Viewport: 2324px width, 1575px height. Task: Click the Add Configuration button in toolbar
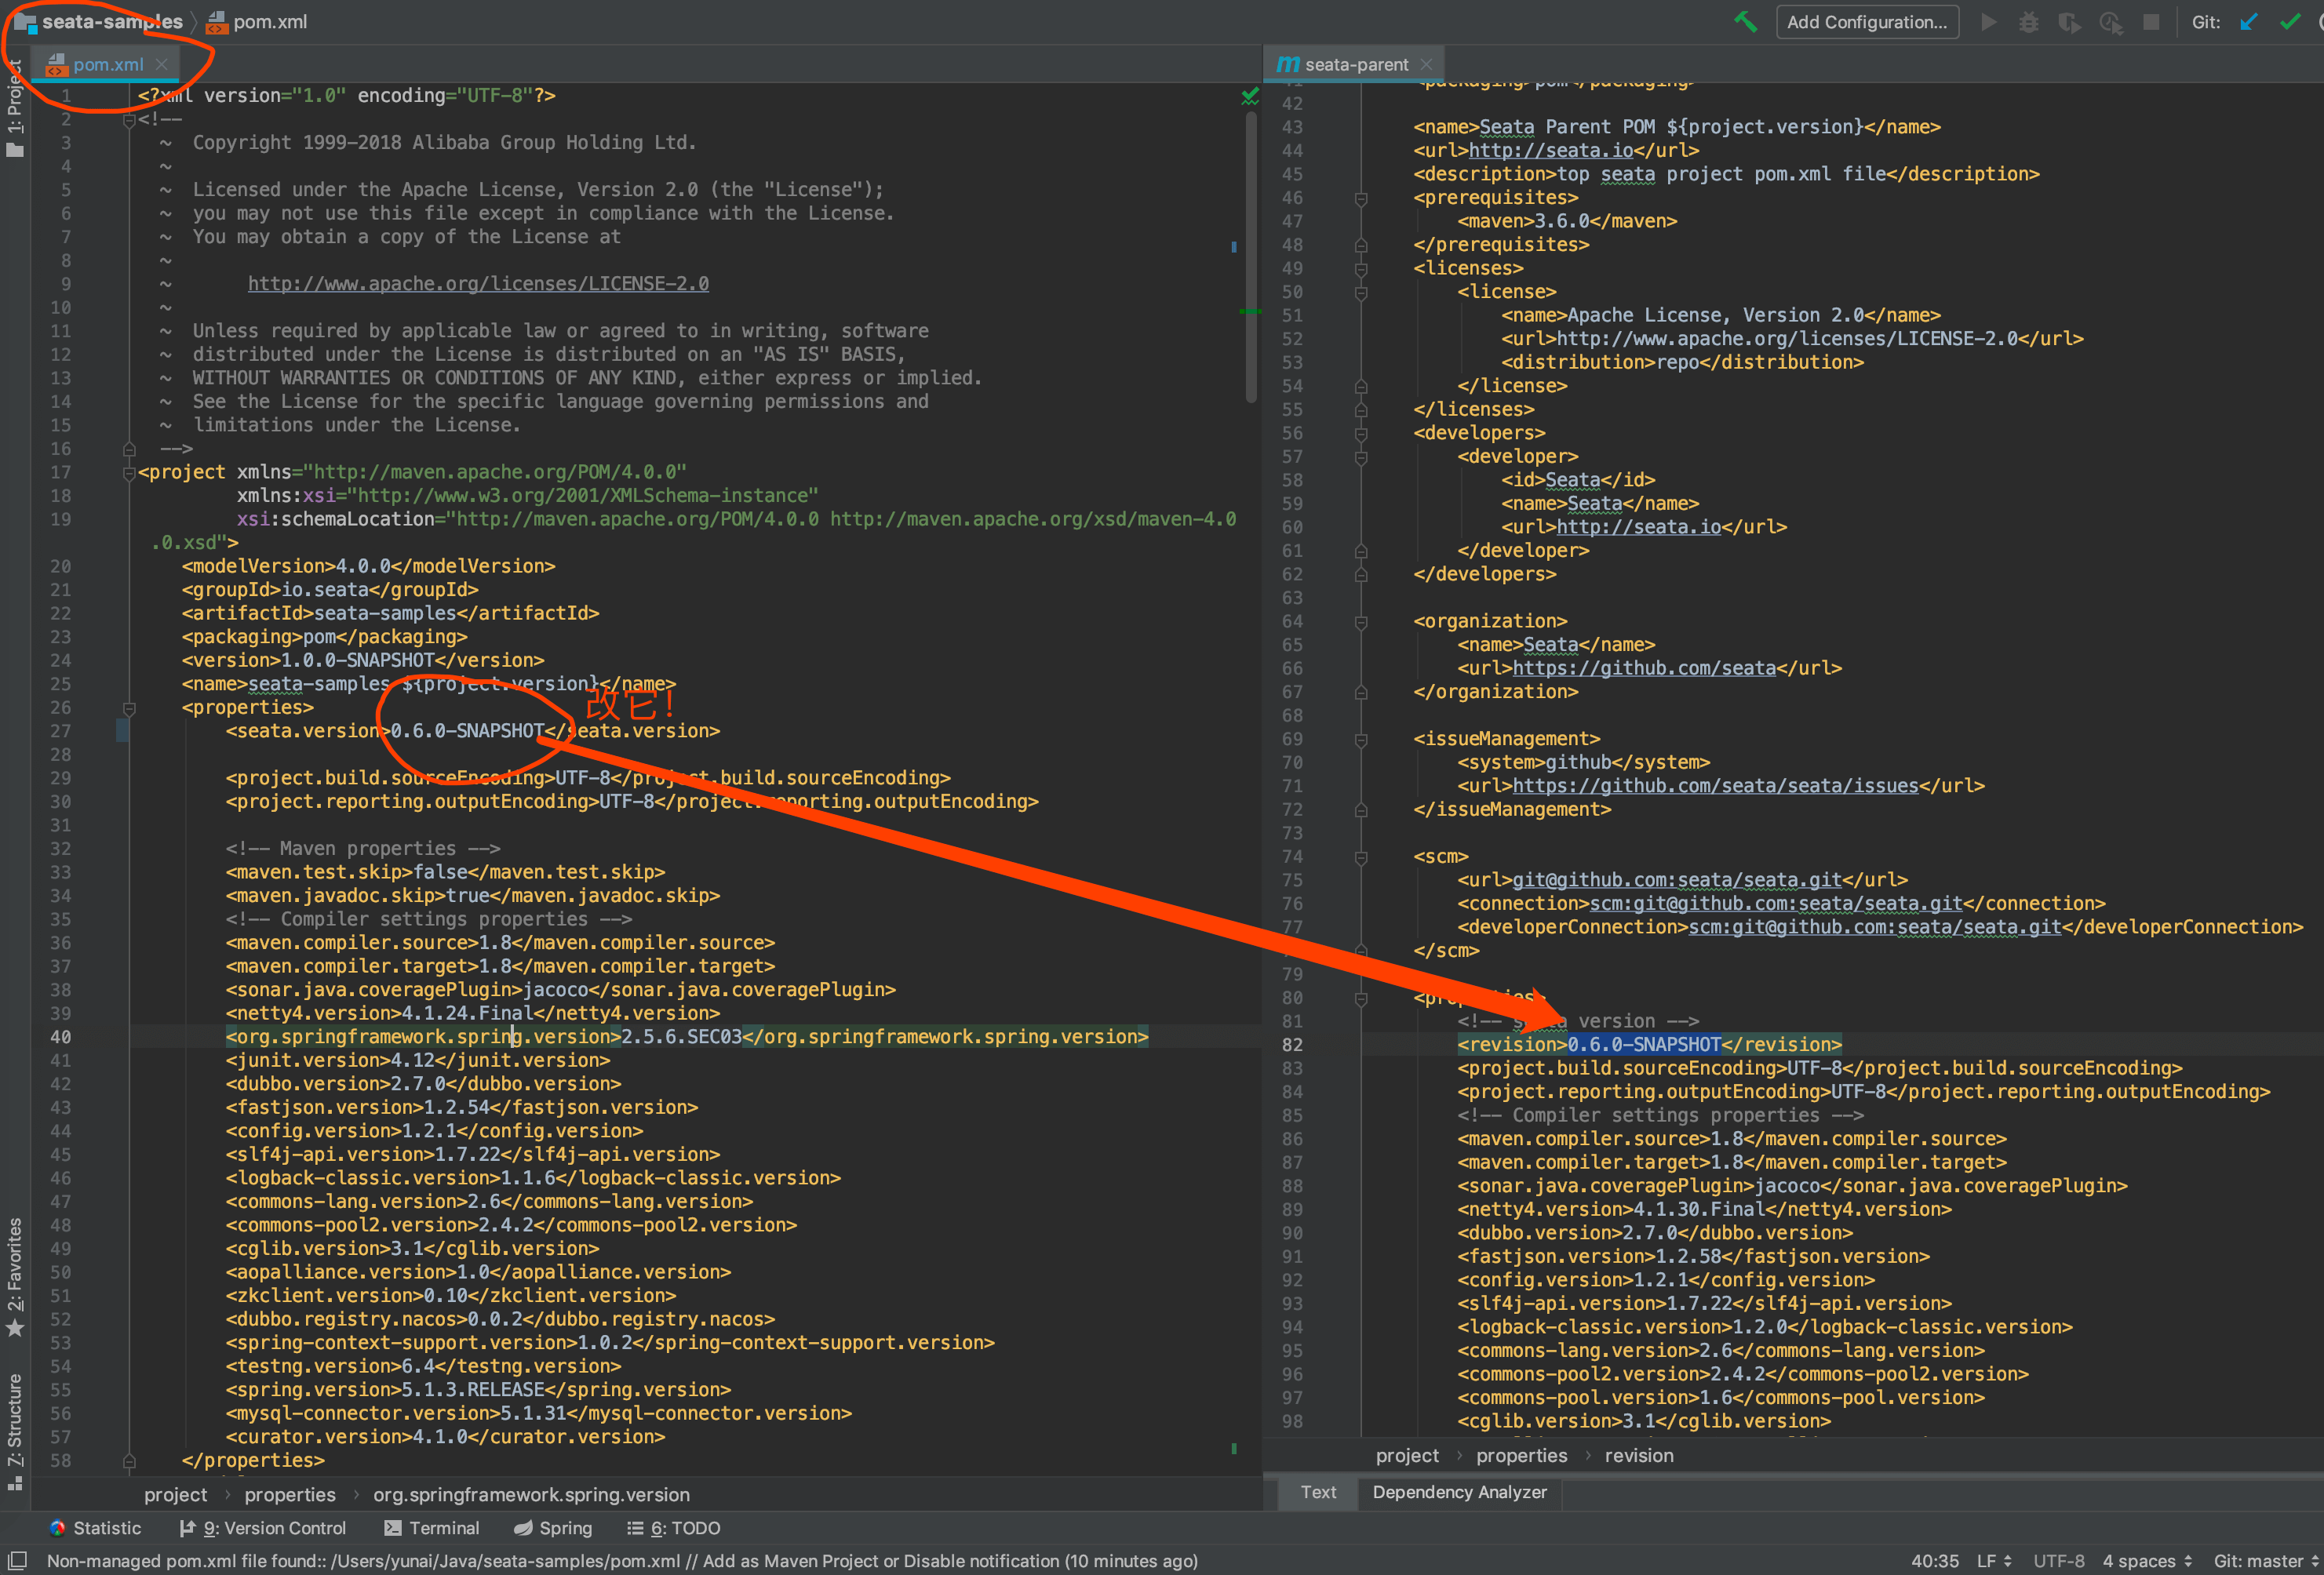tap(1869, 21)
